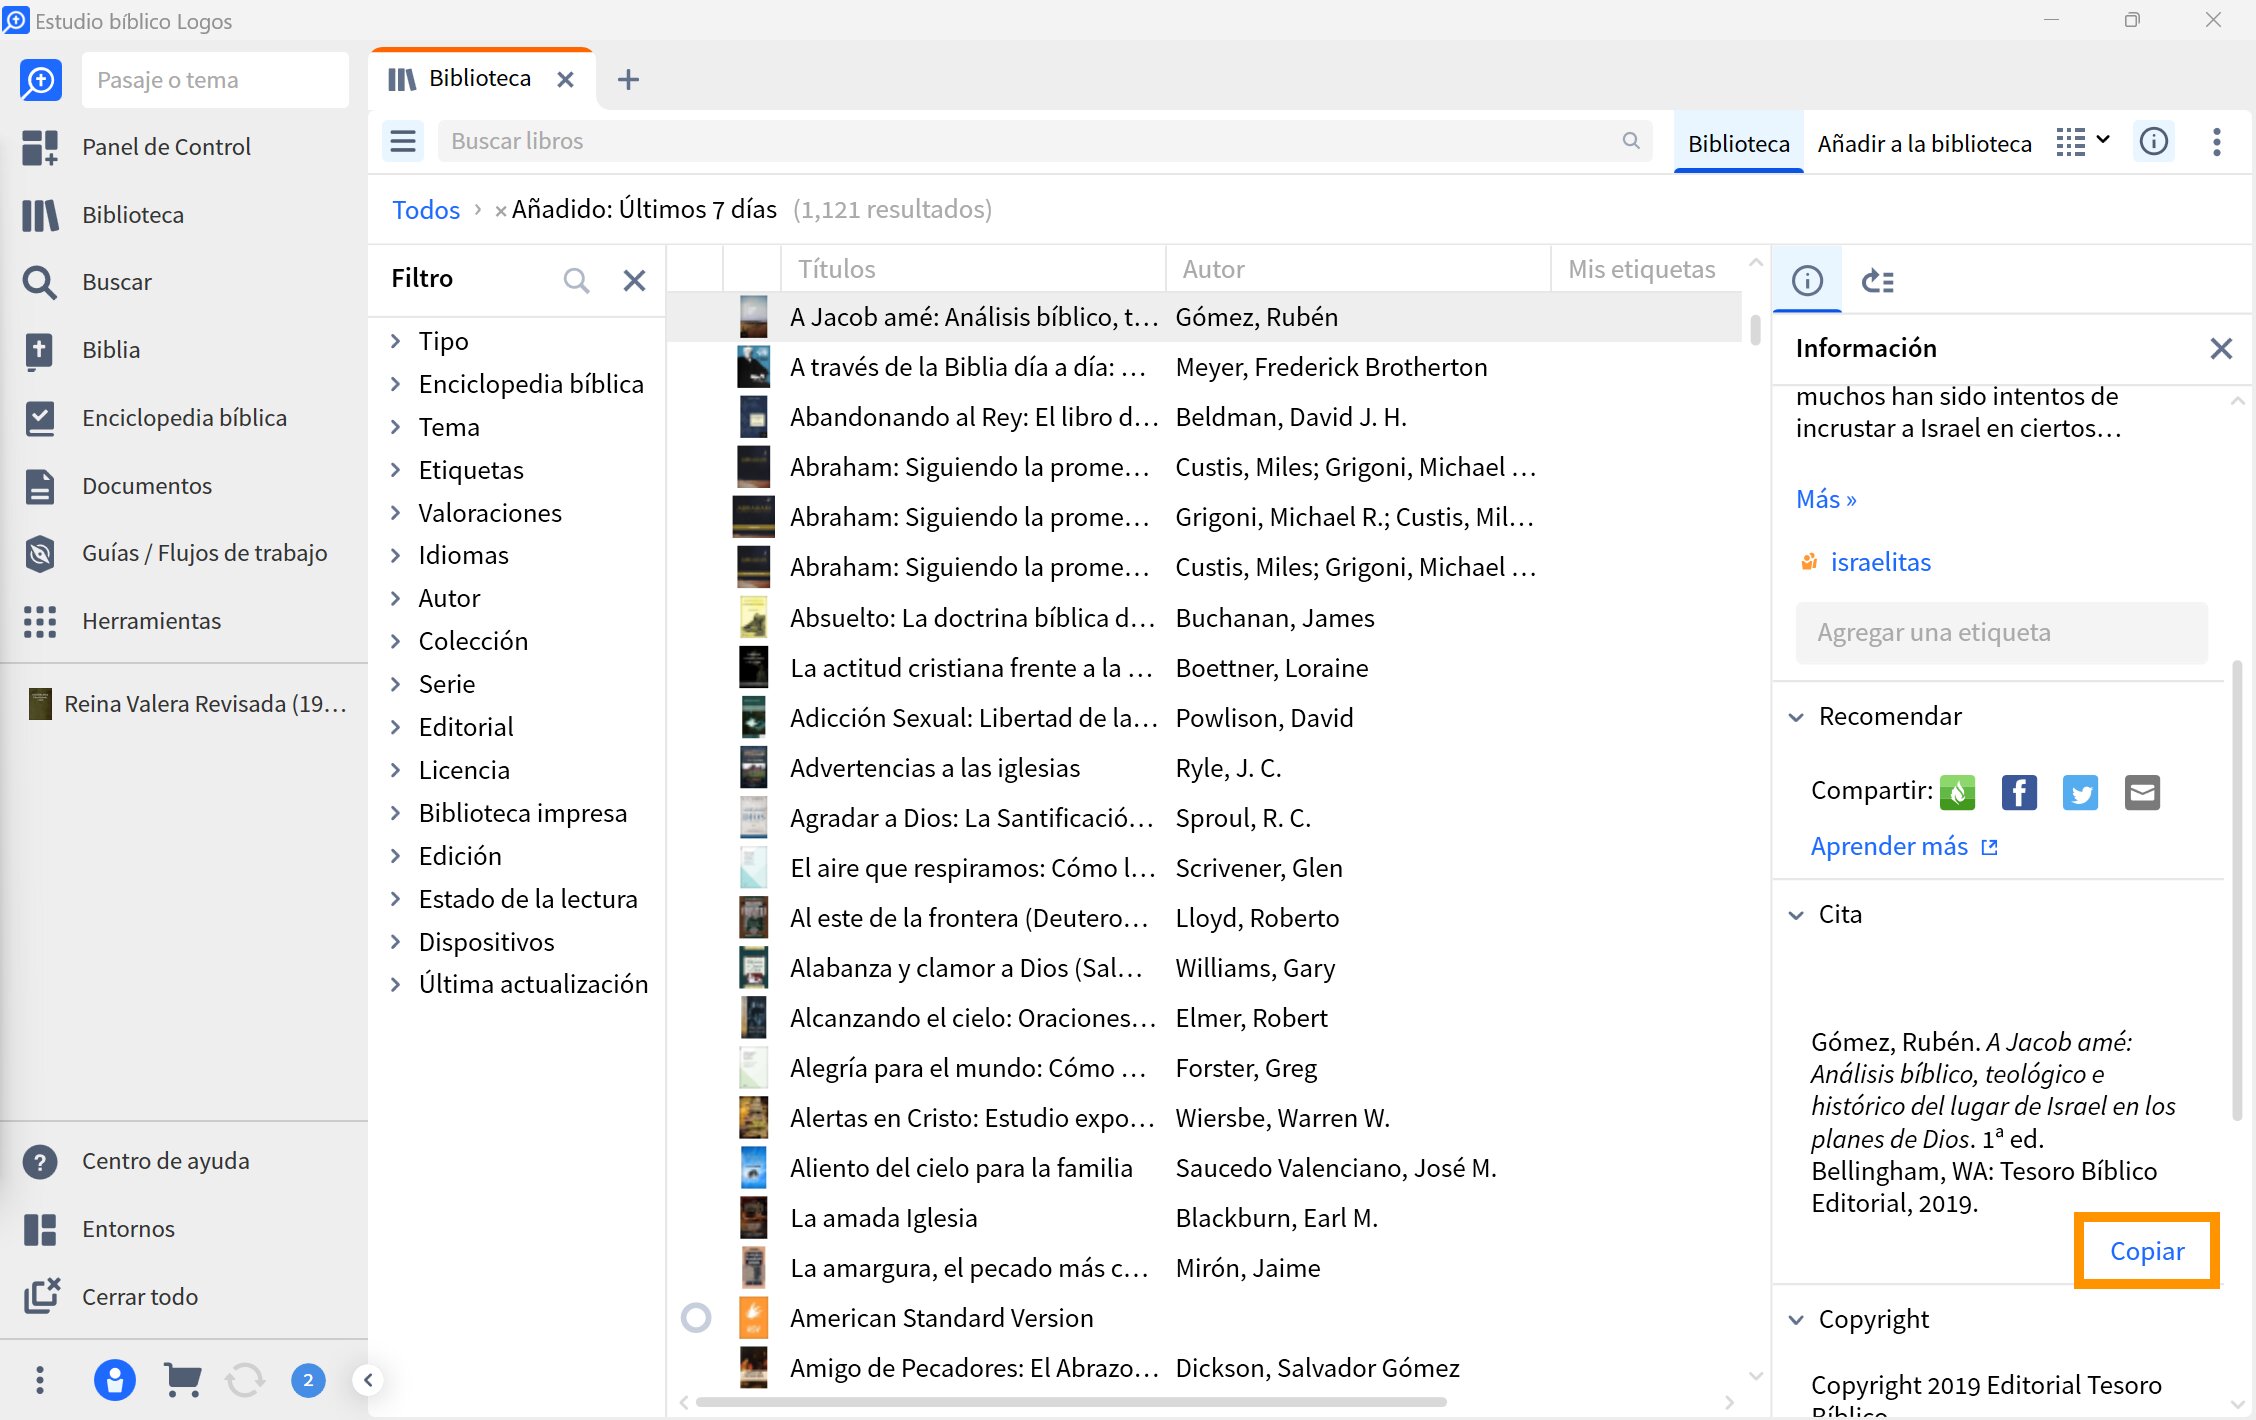Open the shopping cart icon
This screenshot has width=2256, height=1420.
pyautogui.click(x=182, y=1381)
